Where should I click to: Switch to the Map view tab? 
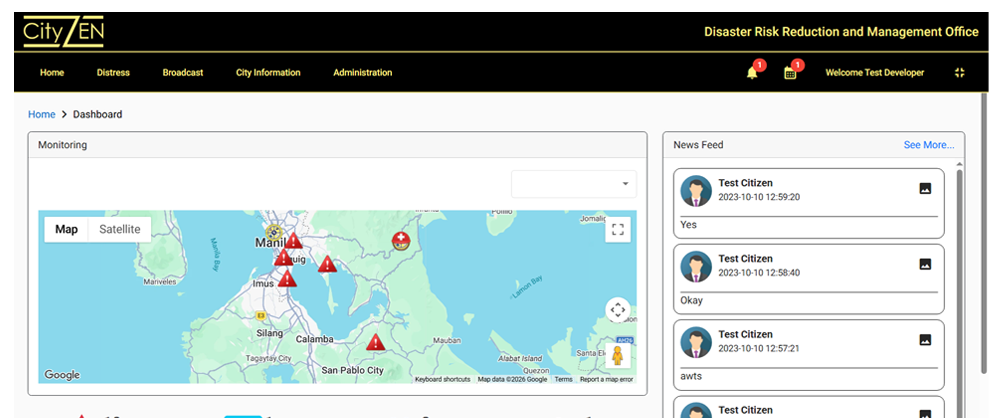click(66, 230)
